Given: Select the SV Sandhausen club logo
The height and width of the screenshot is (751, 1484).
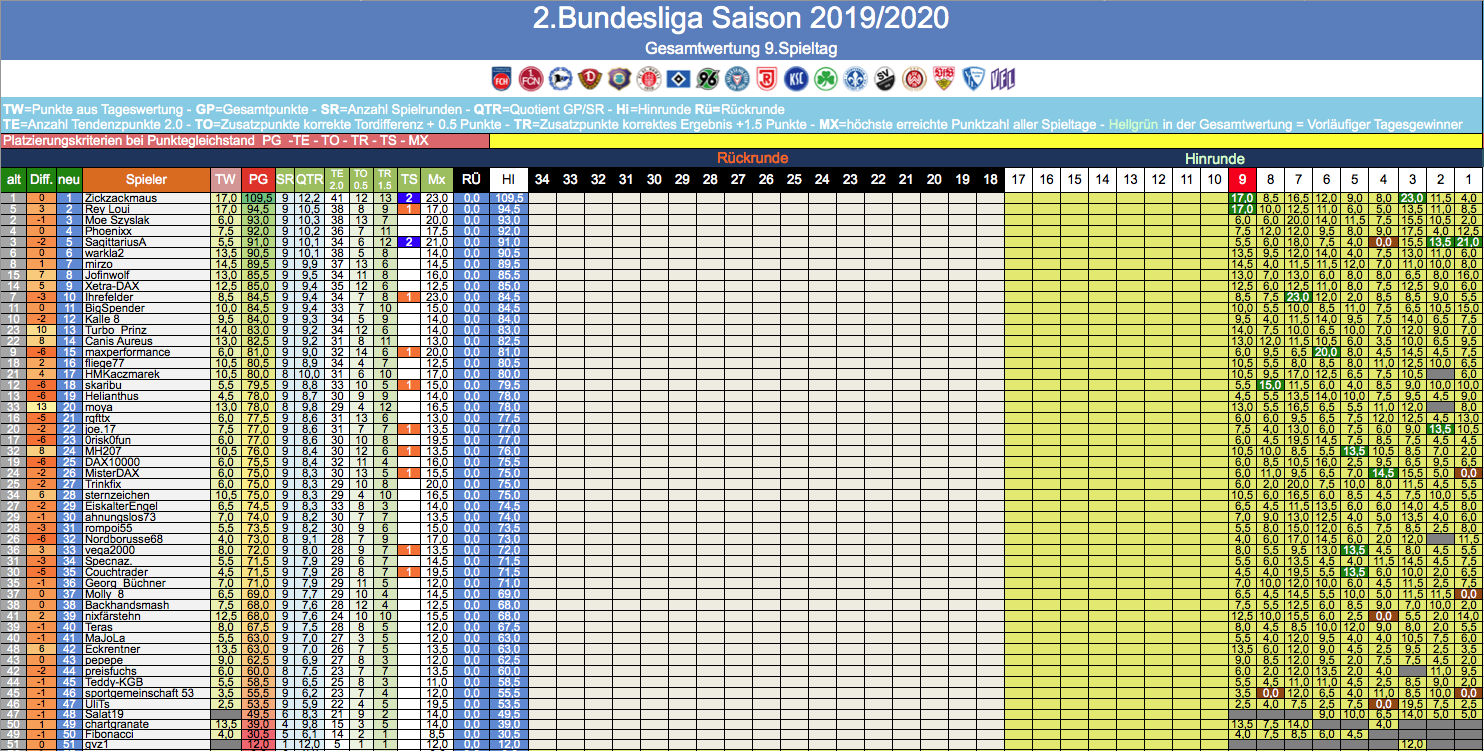Looking at the screenshot, I should click(x=885, y=79).
